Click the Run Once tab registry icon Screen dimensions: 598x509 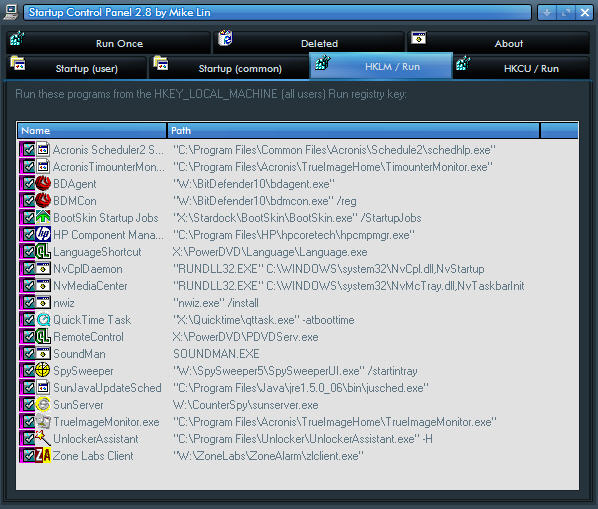tap(17, 38)
